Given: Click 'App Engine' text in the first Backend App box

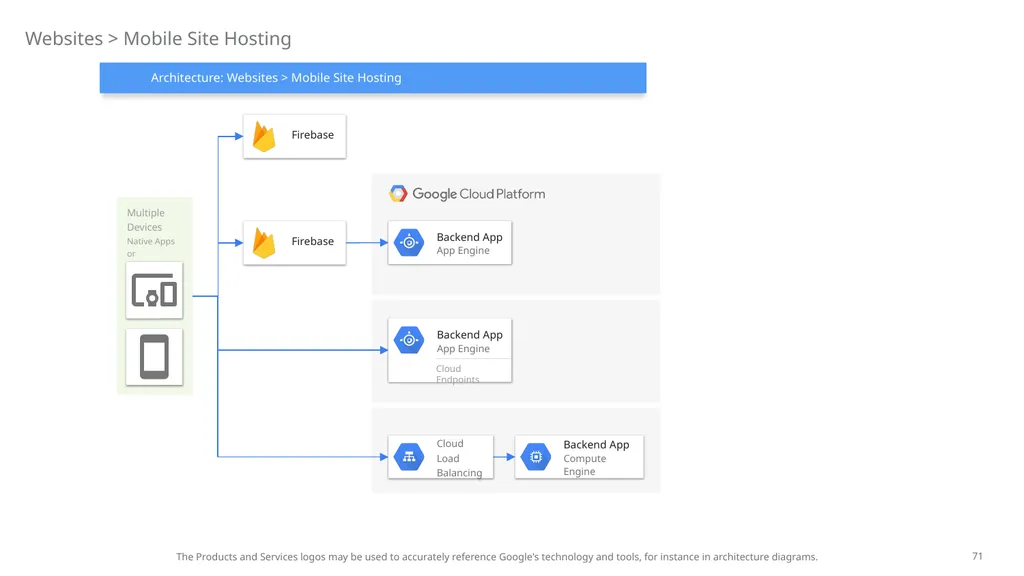Looking at the screenshot, I should pyautogui.click(x=463, y=251).
